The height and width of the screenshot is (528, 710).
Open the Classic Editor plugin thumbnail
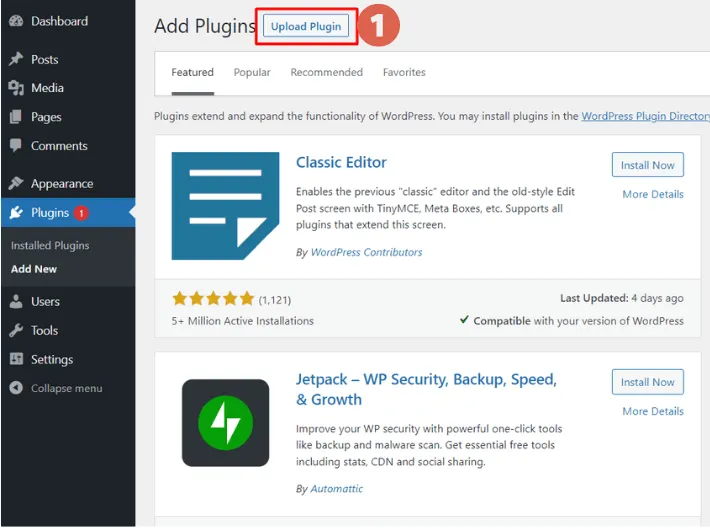(225, 206)
